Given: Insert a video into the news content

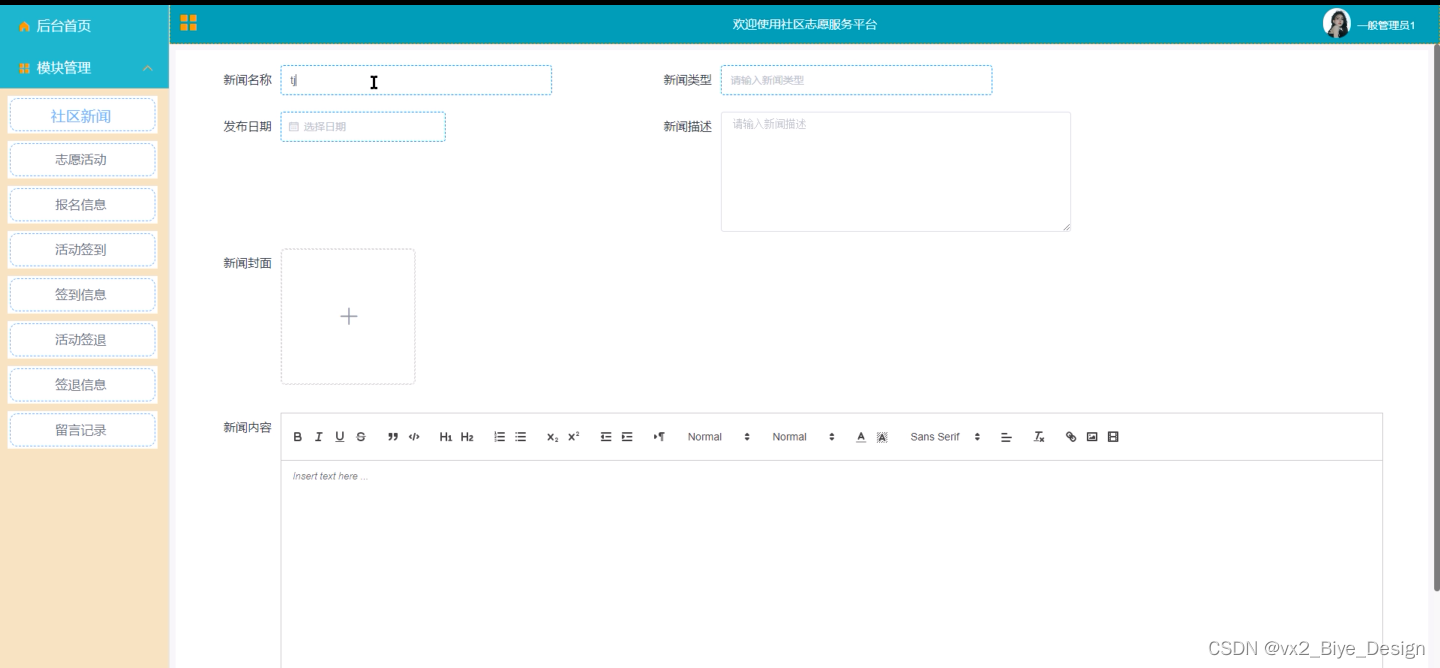Looking at the screenshot, I should pyautogui.click(x=1113, y=437).
